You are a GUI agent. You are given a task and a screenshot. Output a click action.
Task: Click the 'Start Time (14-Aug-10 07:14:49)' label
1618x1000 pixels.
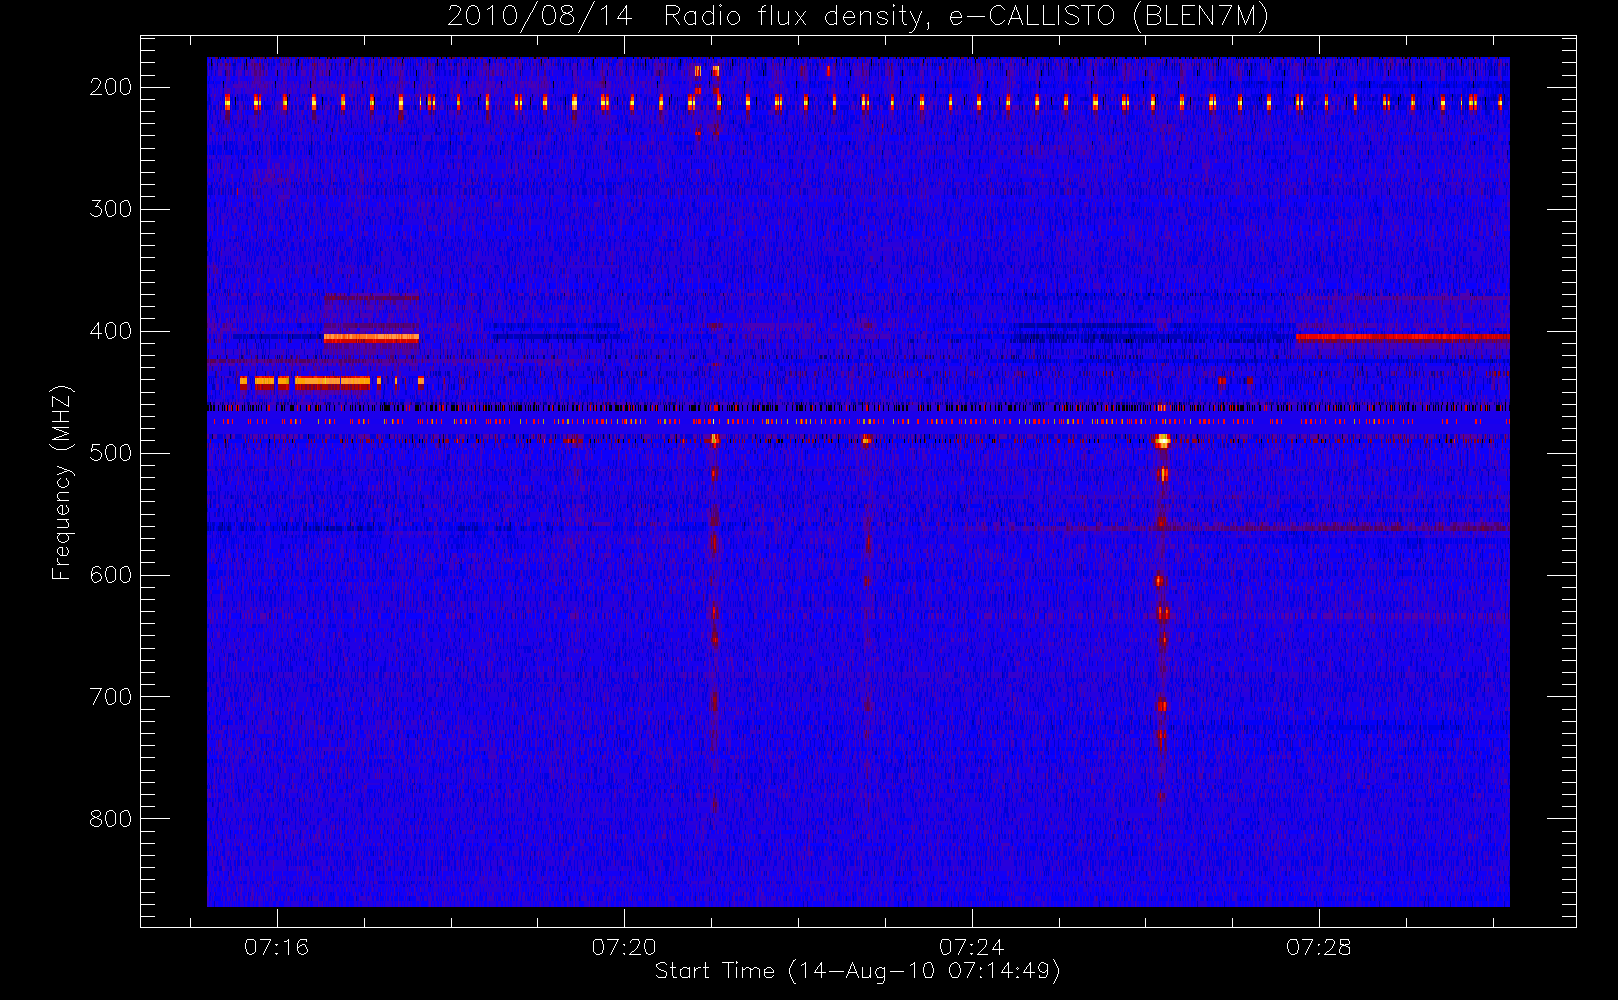[x=857, y=971]
